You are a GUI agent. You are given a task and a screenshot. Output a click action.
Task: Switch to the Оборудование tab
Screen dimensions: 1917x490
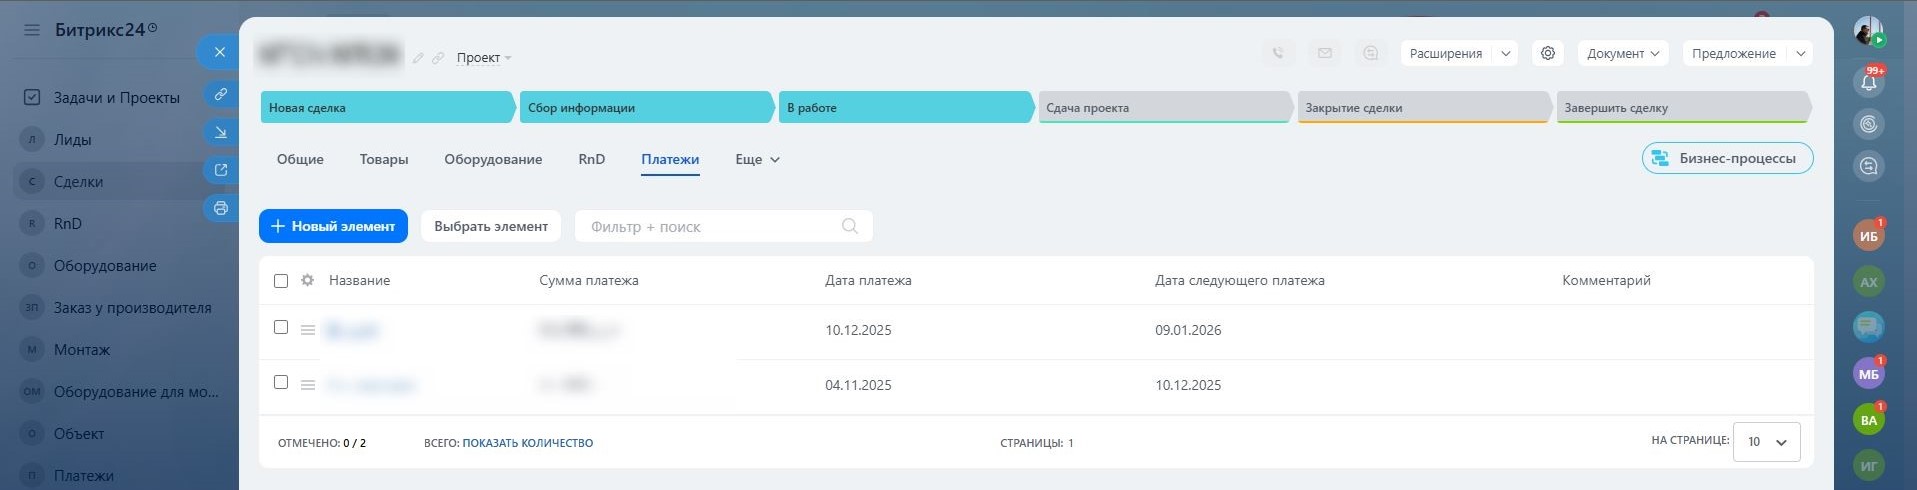(x=493, y=160)
